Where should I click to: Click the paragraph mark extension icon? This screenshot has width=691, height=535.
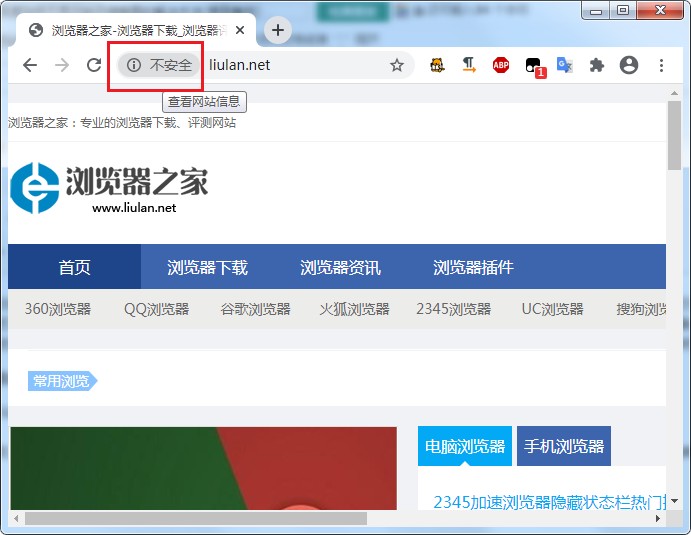click(469, 65)
